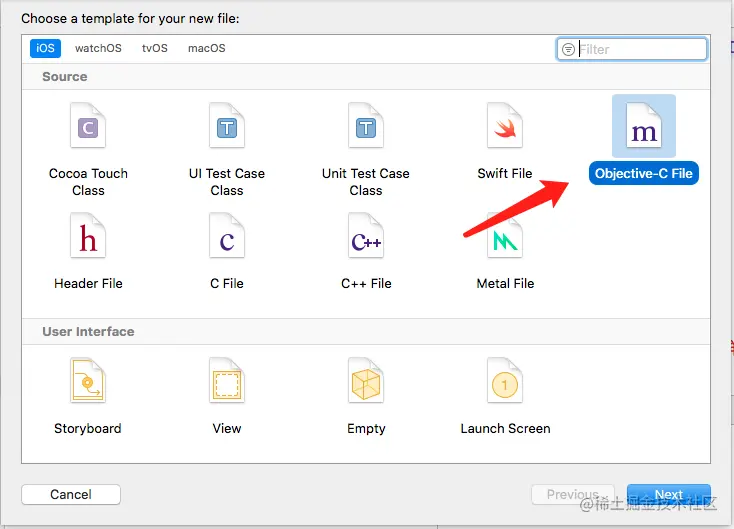Select the Swift File template icon

(x=505, y=125)
